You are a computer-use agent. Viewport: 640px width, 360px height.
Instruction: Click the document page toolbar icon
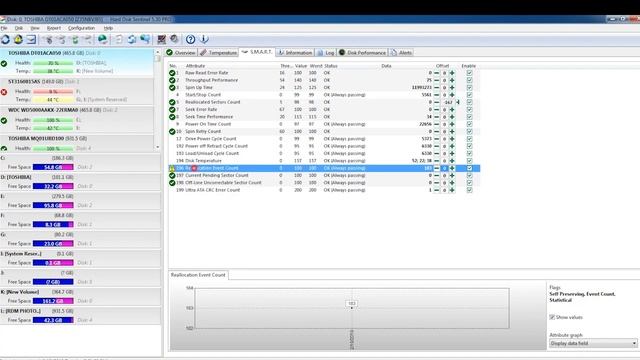click(118, 39)
